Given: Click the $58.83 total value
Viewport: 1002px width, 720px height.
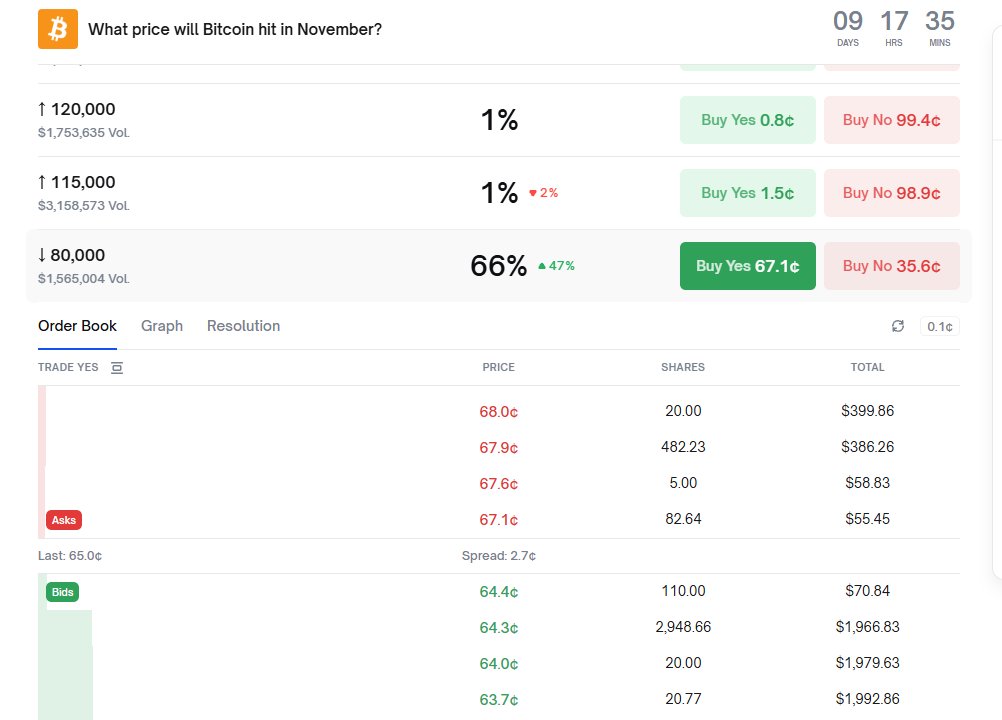Looking at the screenshot, I should [867, 483].
